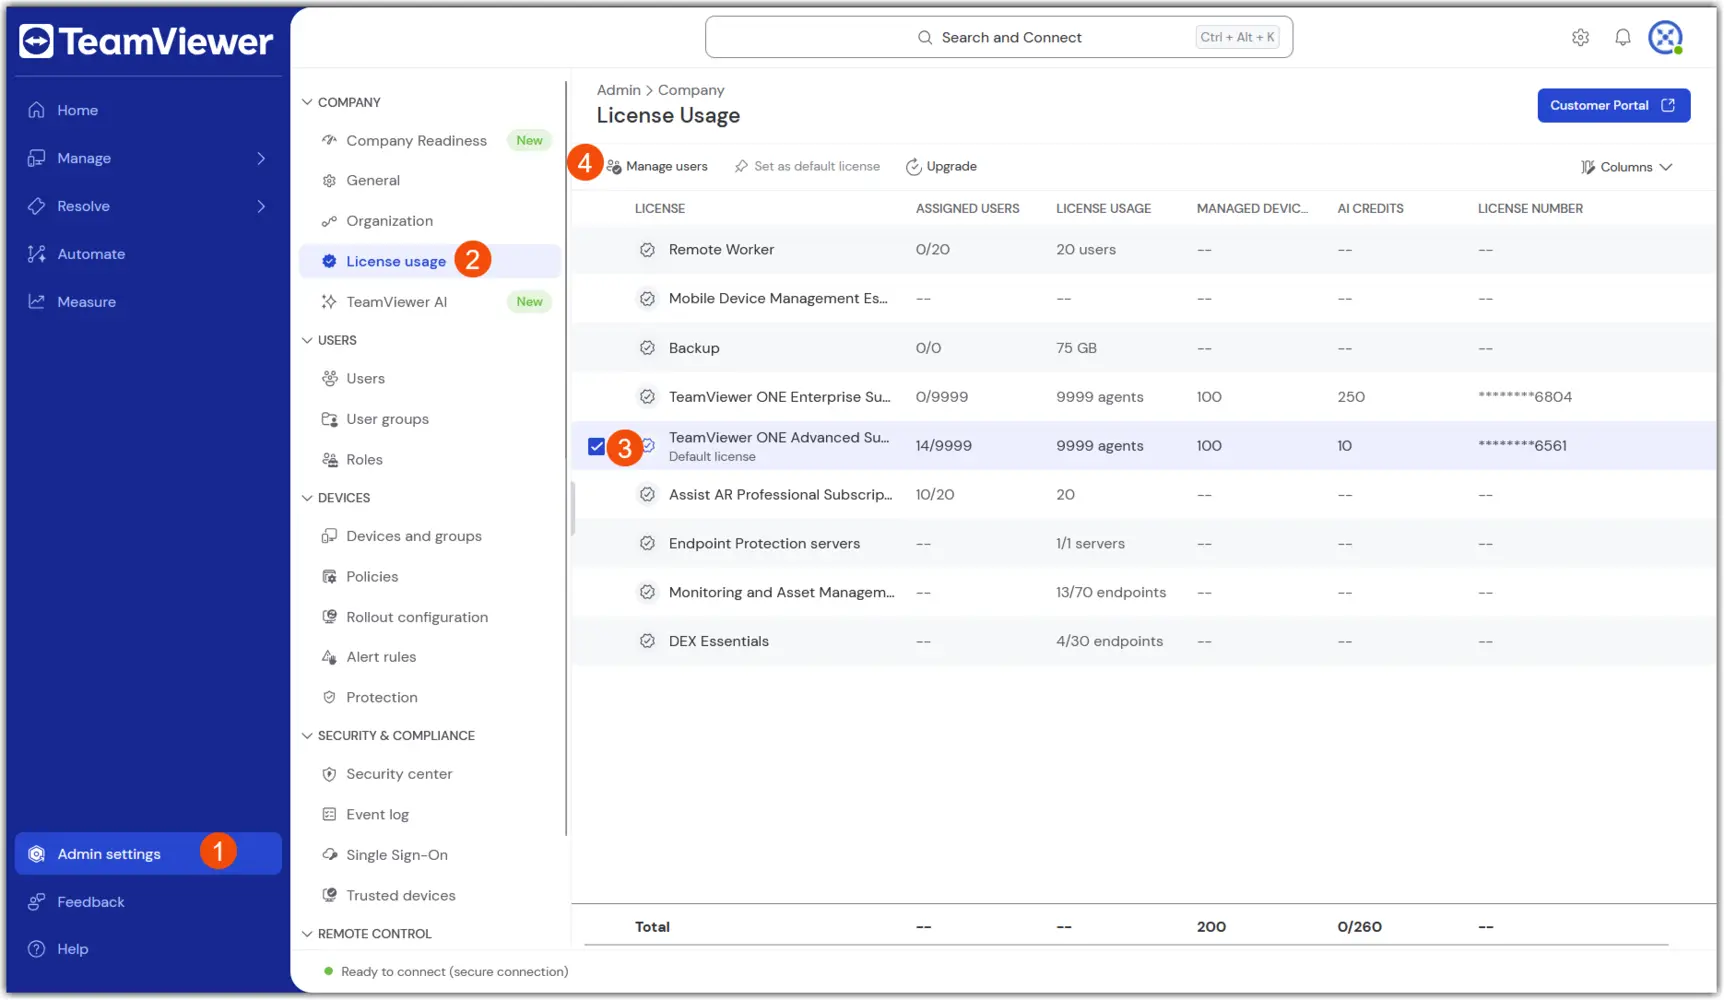This screenshot has width=1724, height=1000.
Task: Click the Home house icon
Action: coord(37,110)
